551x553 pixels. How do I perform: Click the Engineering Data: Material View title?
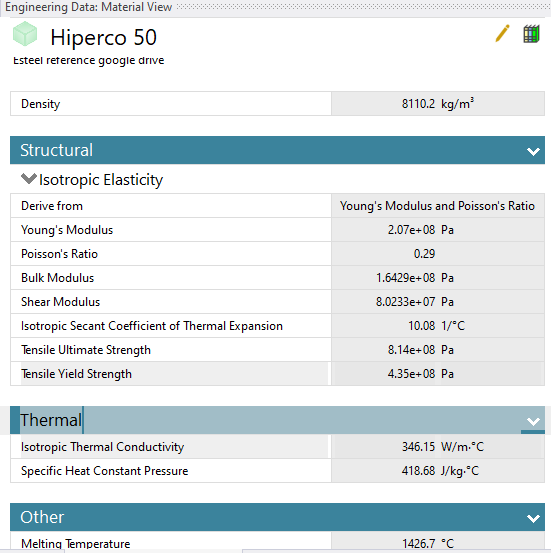click(x=89, y=7)
